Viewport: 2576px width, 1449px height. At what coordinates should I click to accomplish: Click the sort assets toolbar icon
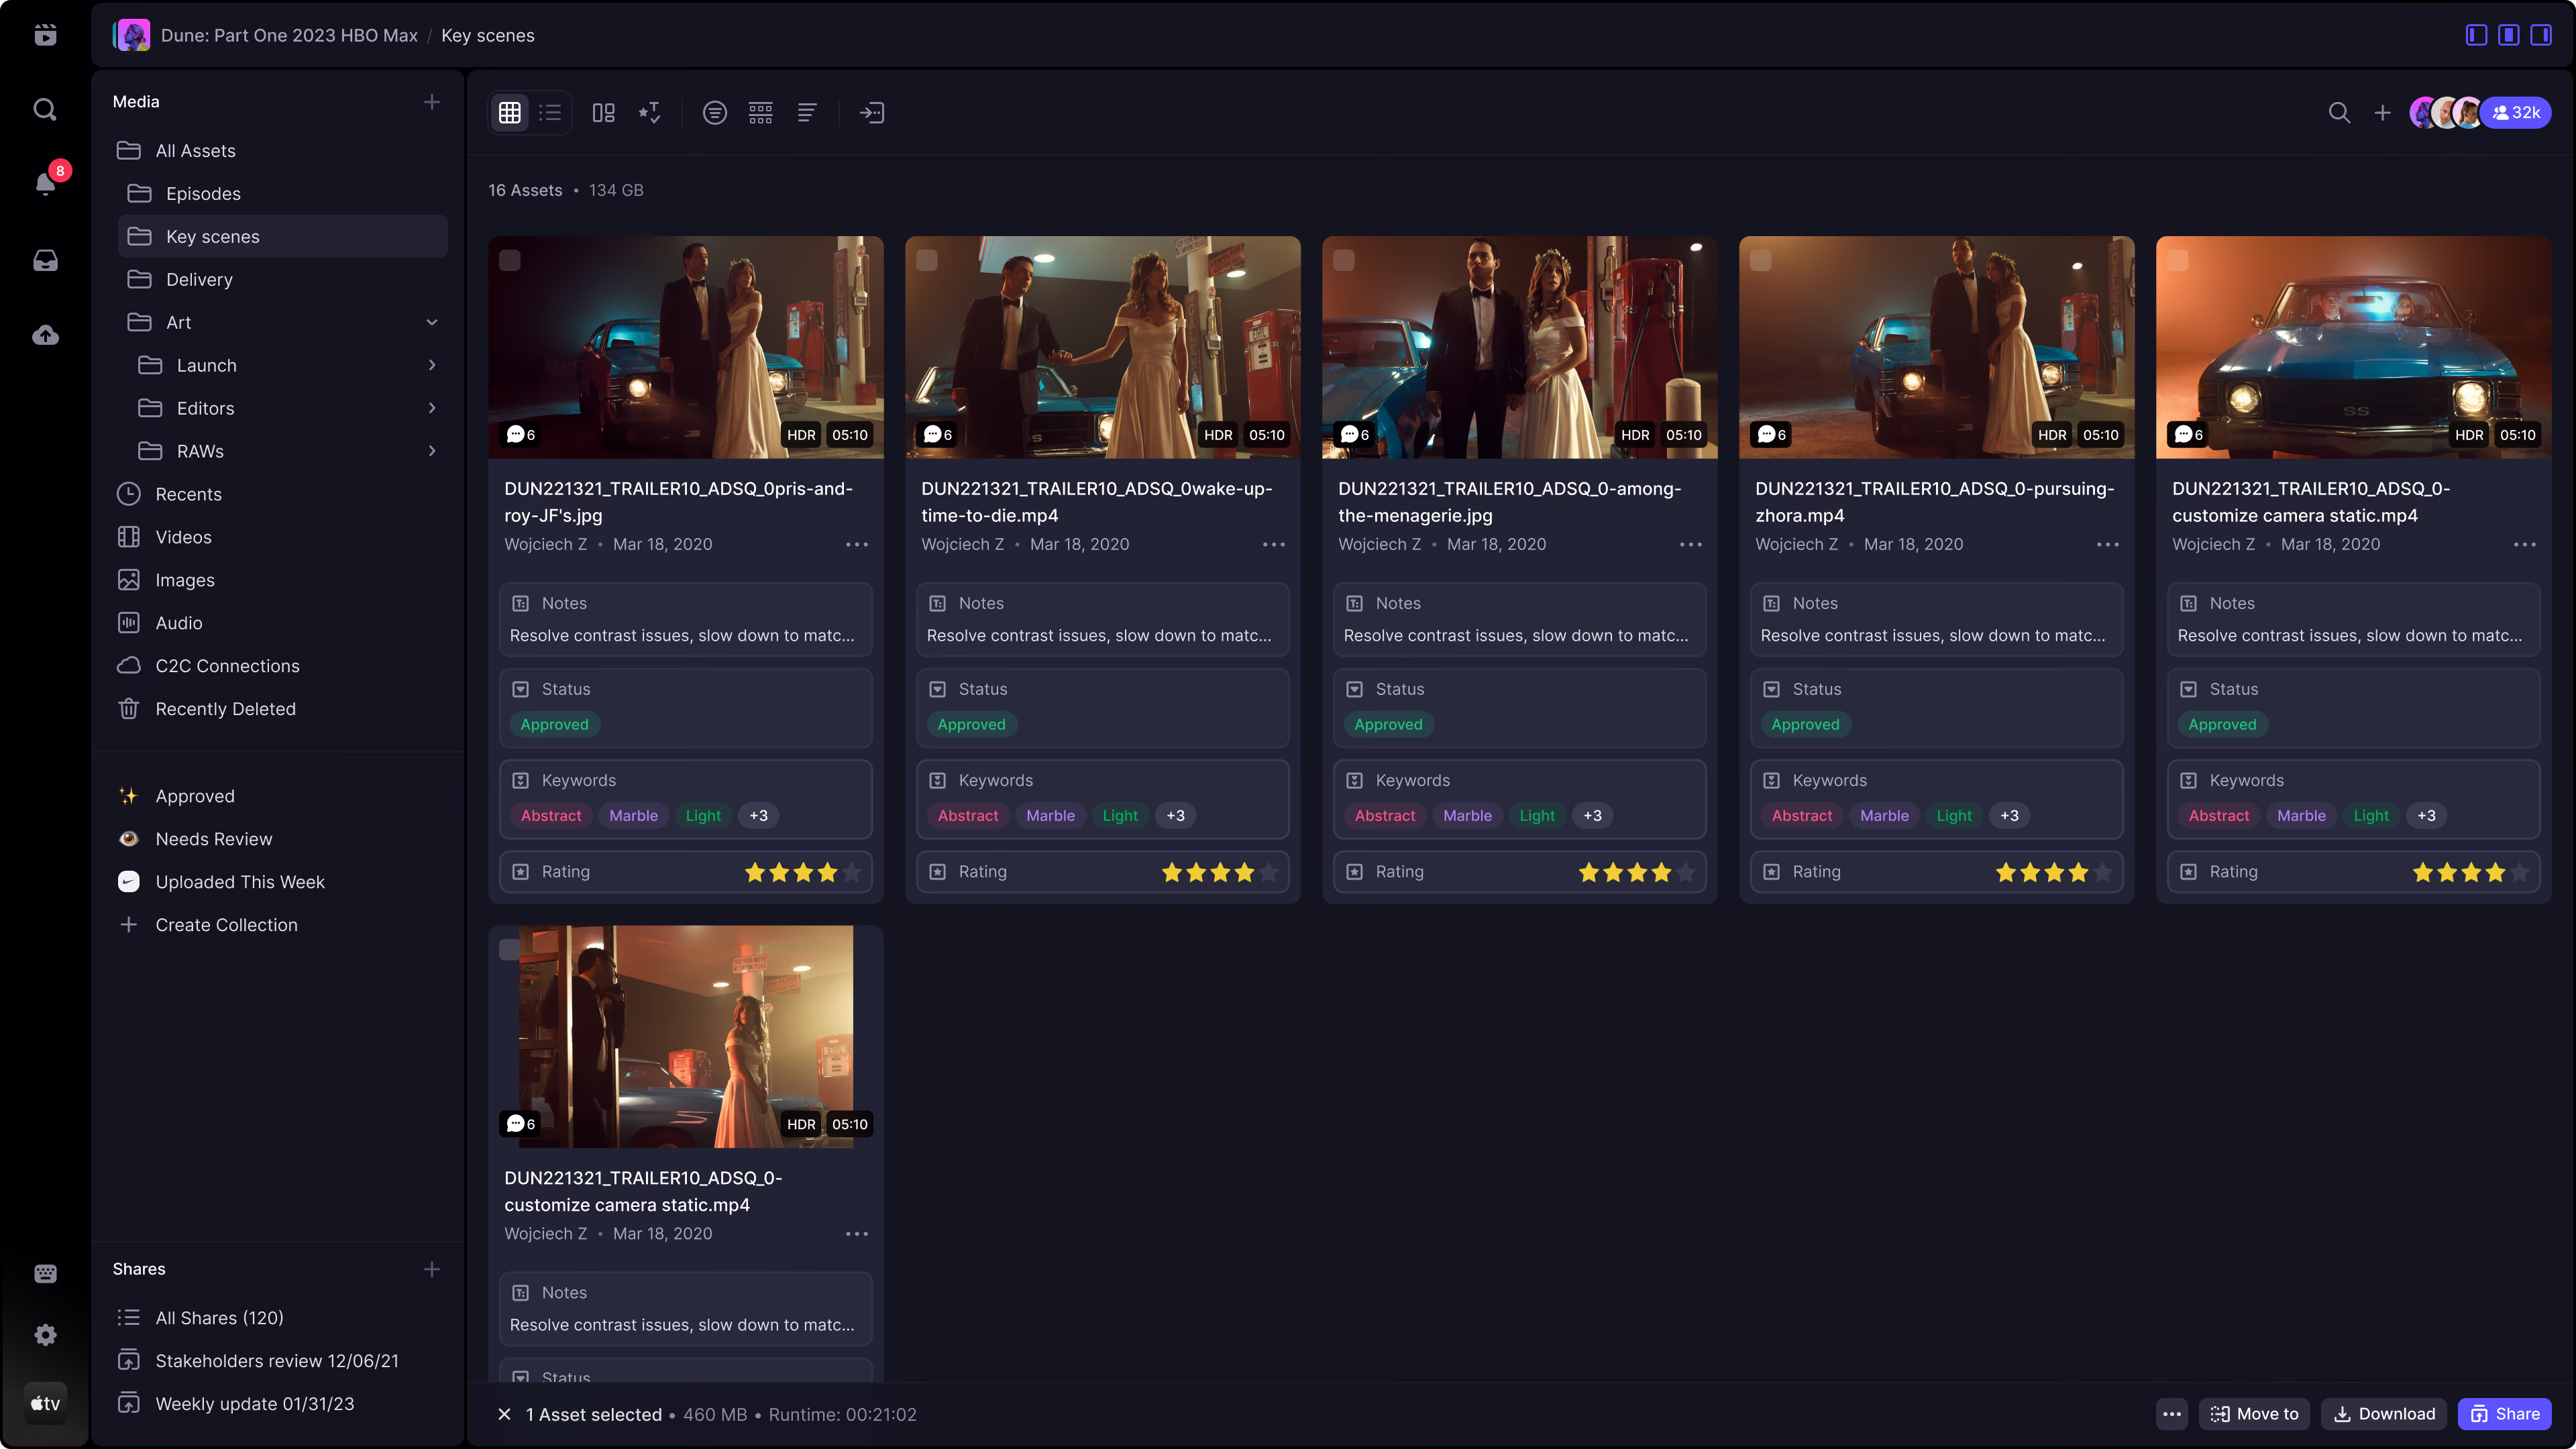point(807,112)
